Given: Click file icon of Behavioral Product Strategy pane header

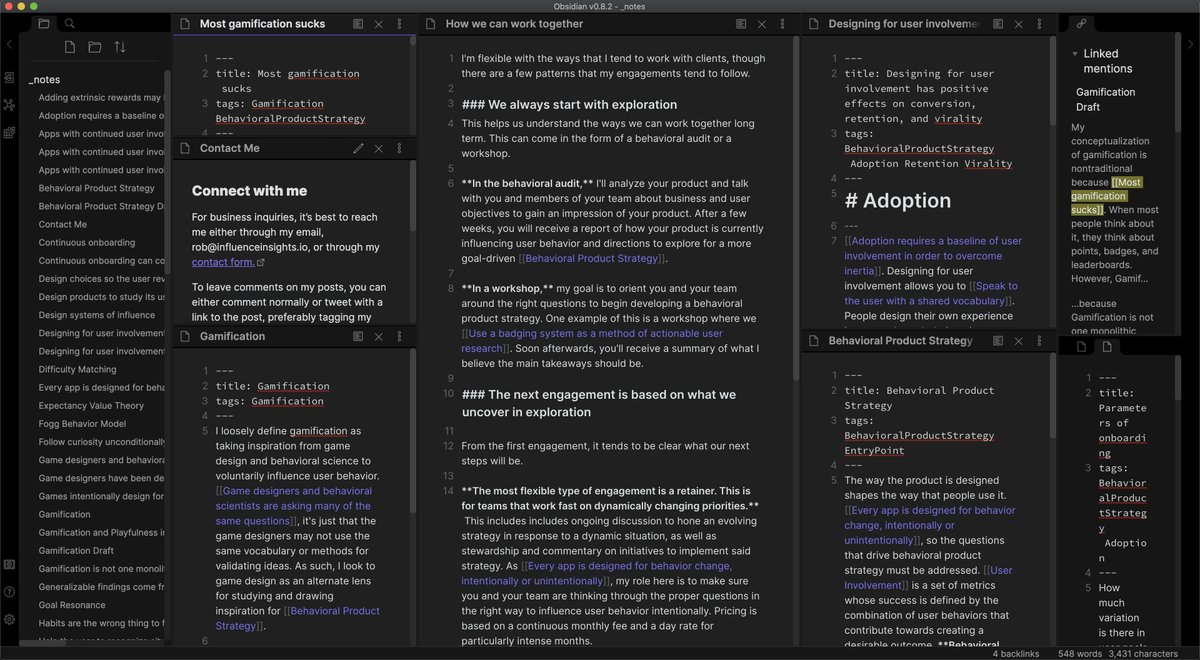Looking at the screenshot, I should point(813,341).
